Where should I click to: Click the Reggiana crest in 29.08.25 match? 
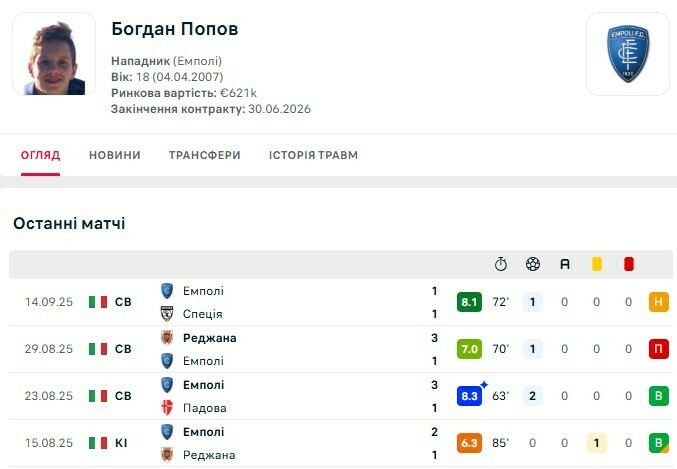(167, 338)
